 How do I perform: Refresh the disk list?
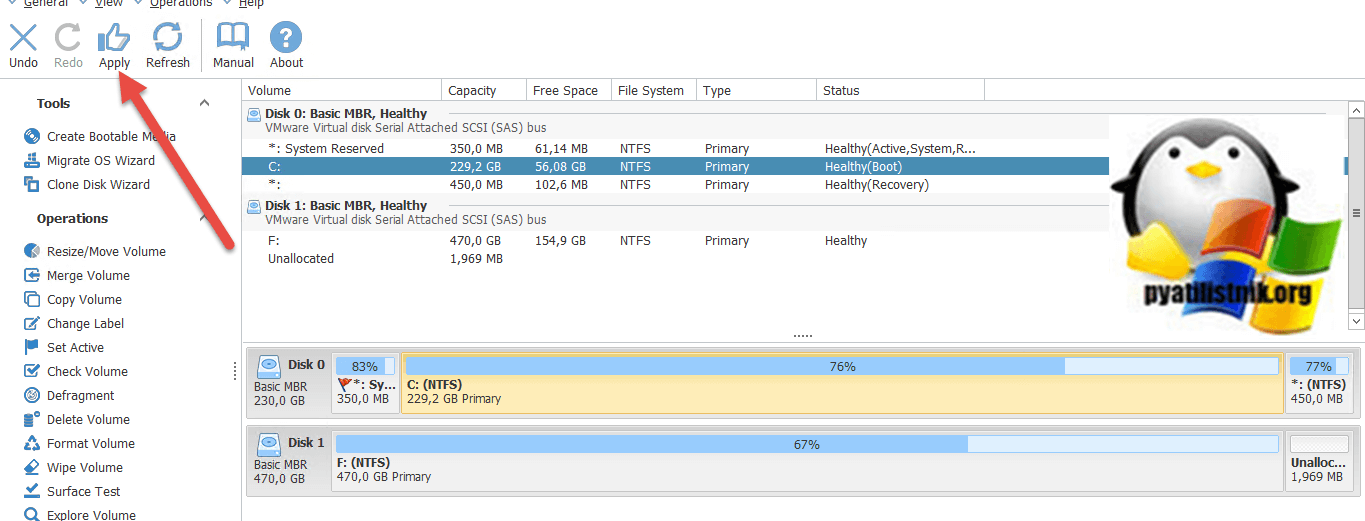coord(167,38)
